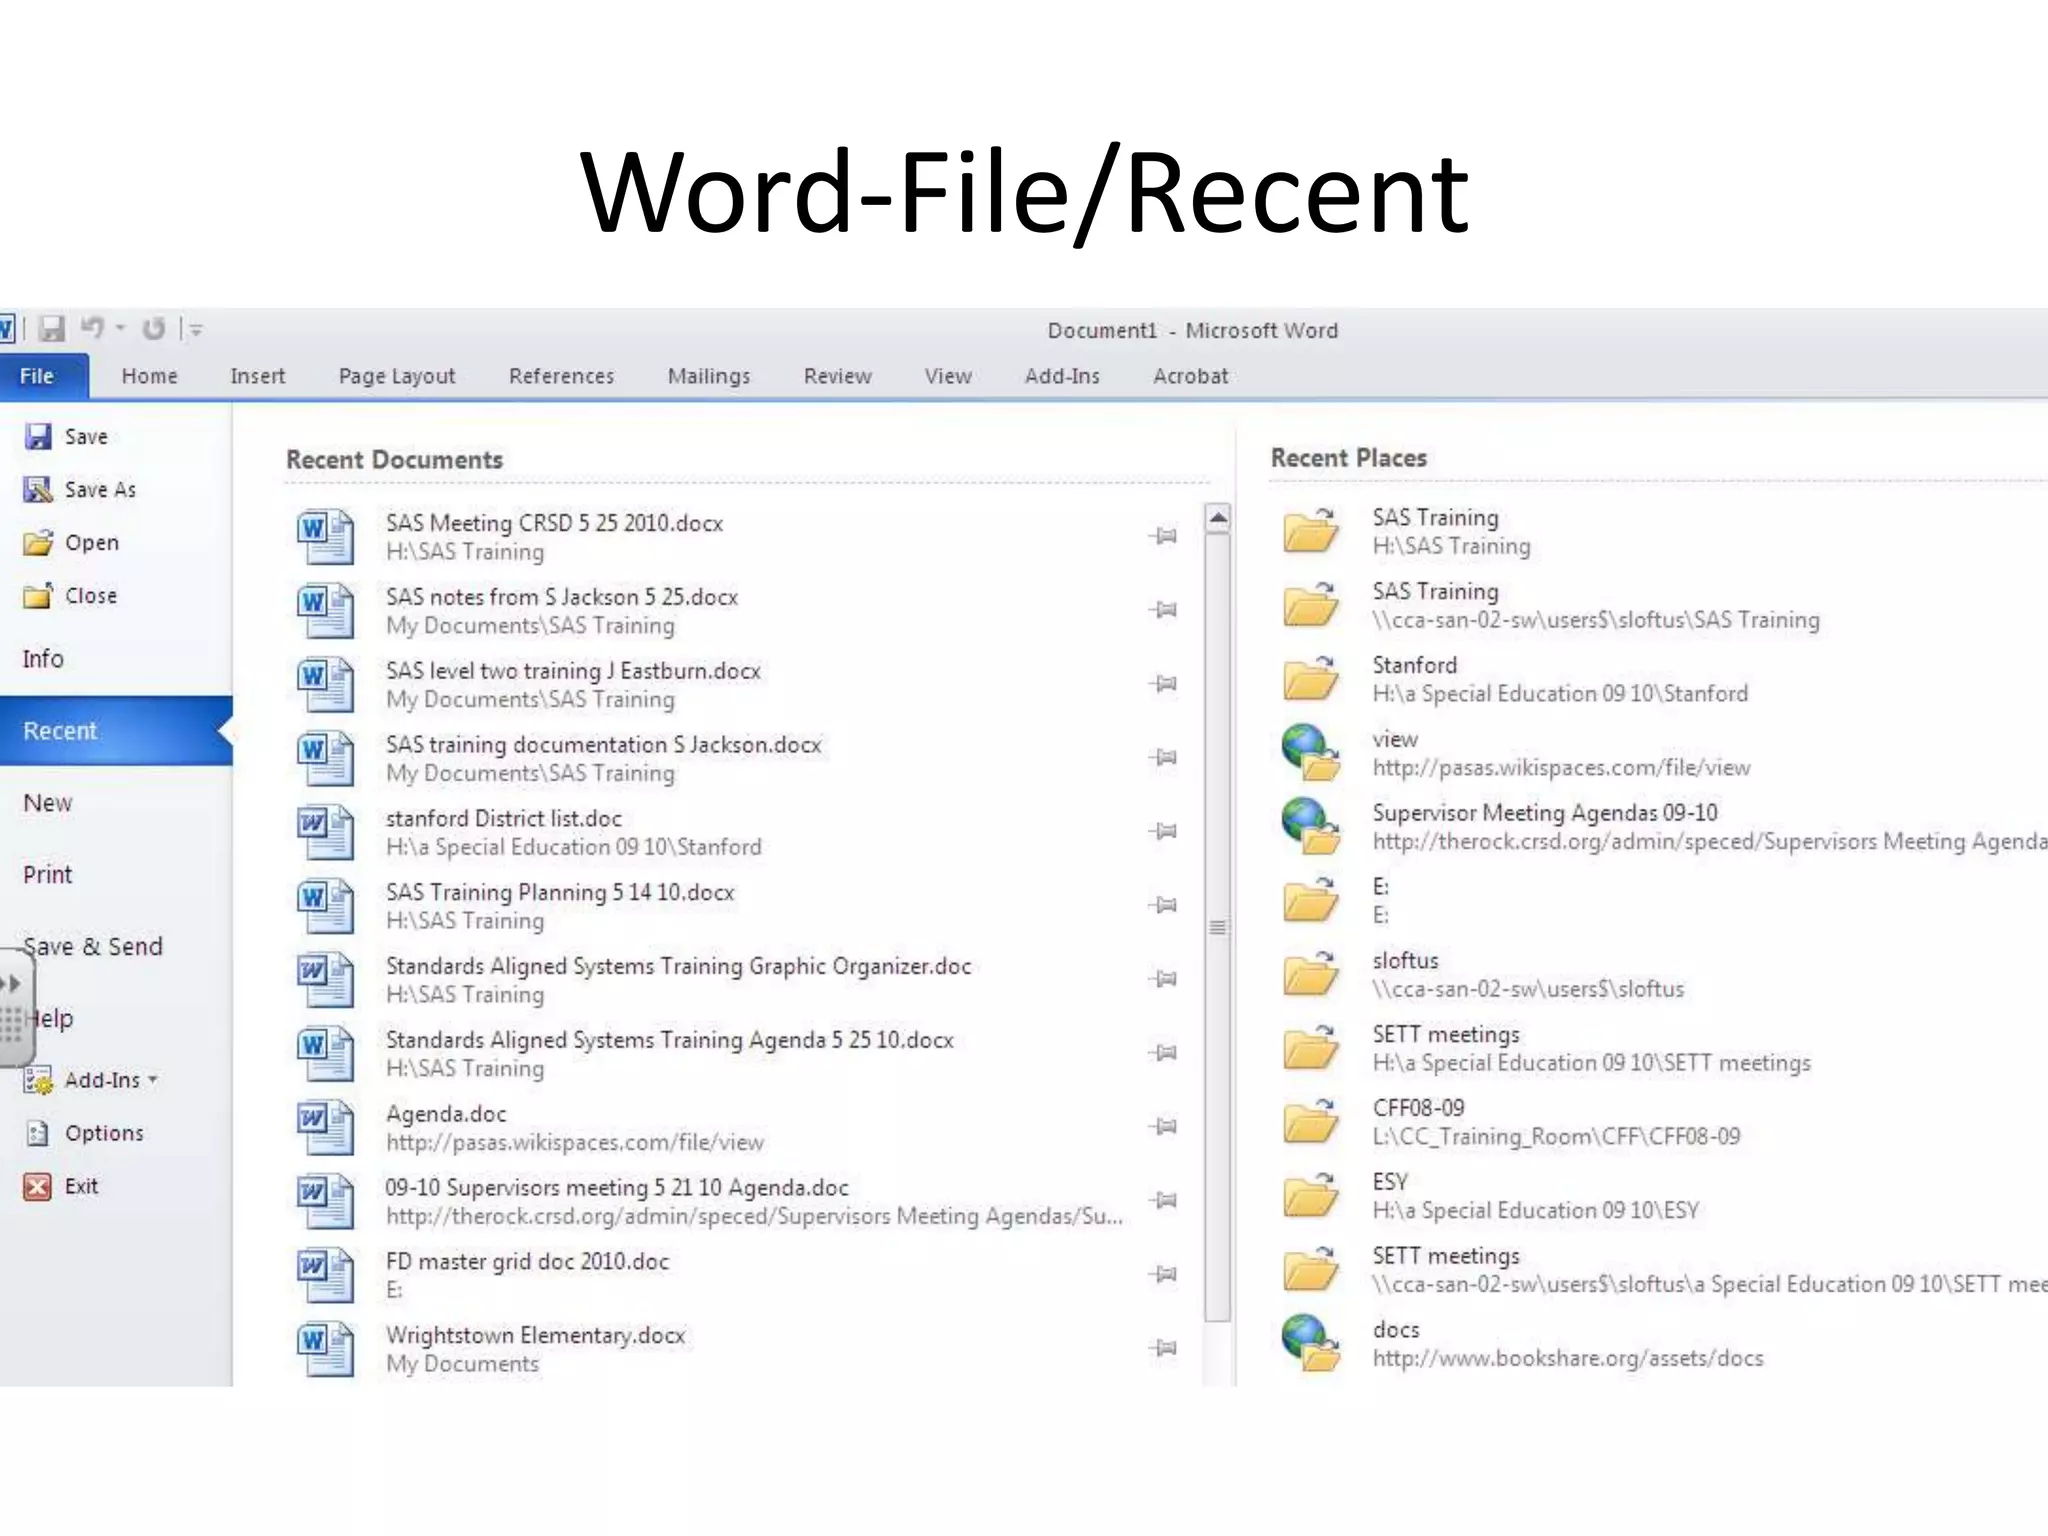Pin SAS notes from S Jackson 5 25.docx
This screenshot has width=2048, height=1536.
click(x=1163, y=610)
